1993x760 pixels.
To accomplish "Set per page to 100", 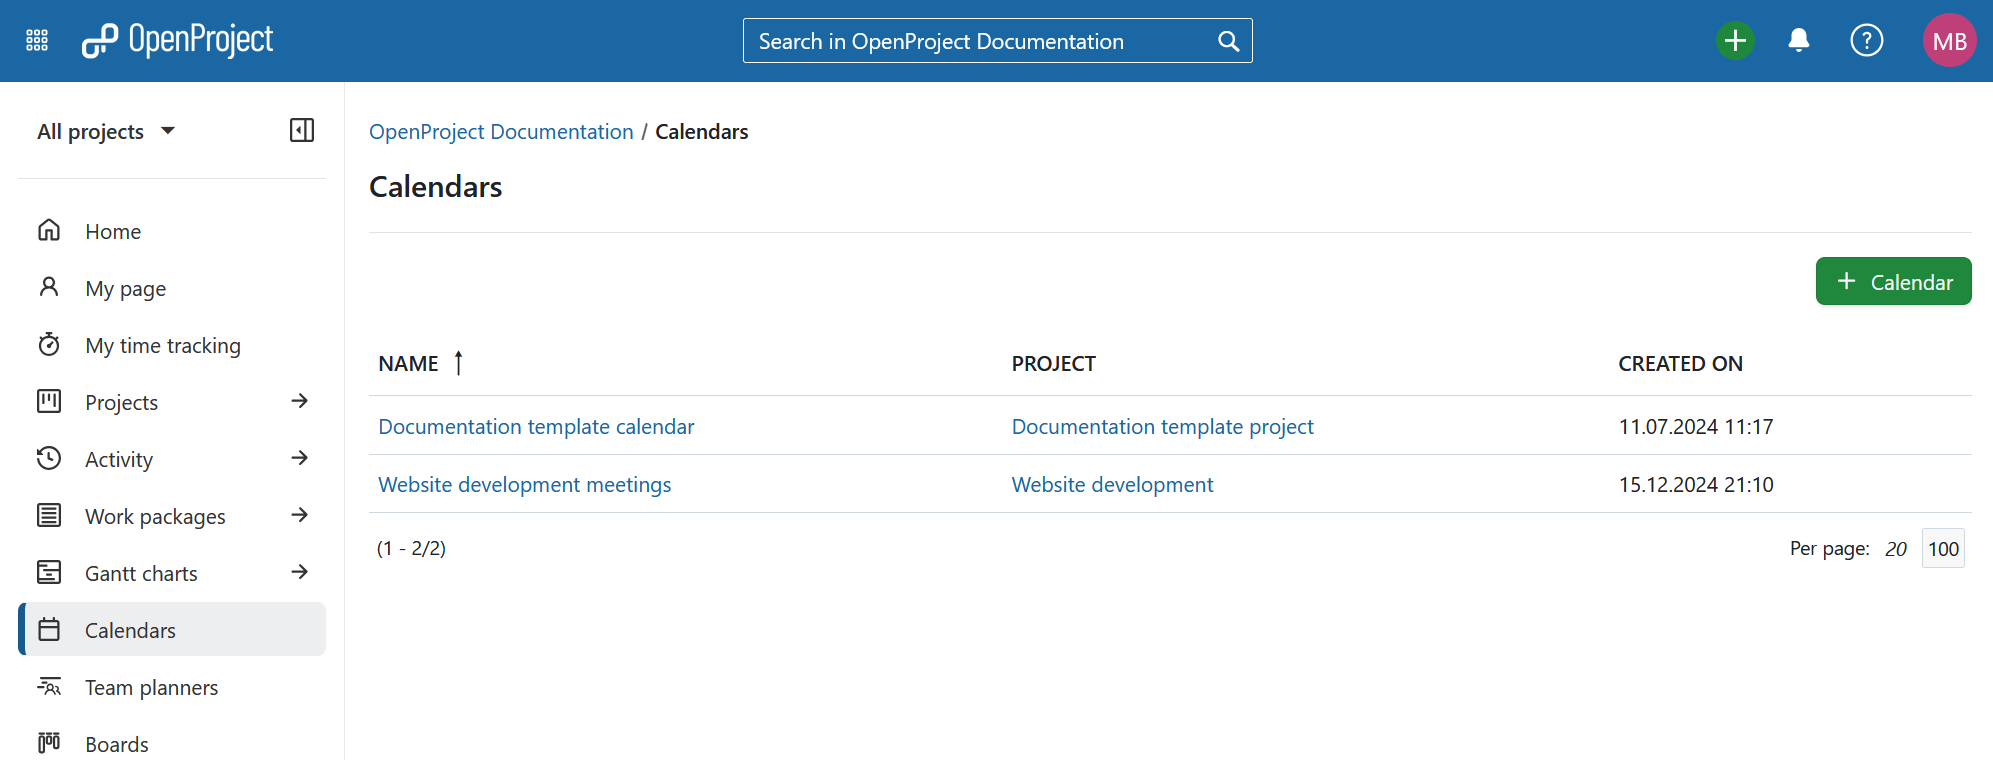I will [x=1943, y=548].
